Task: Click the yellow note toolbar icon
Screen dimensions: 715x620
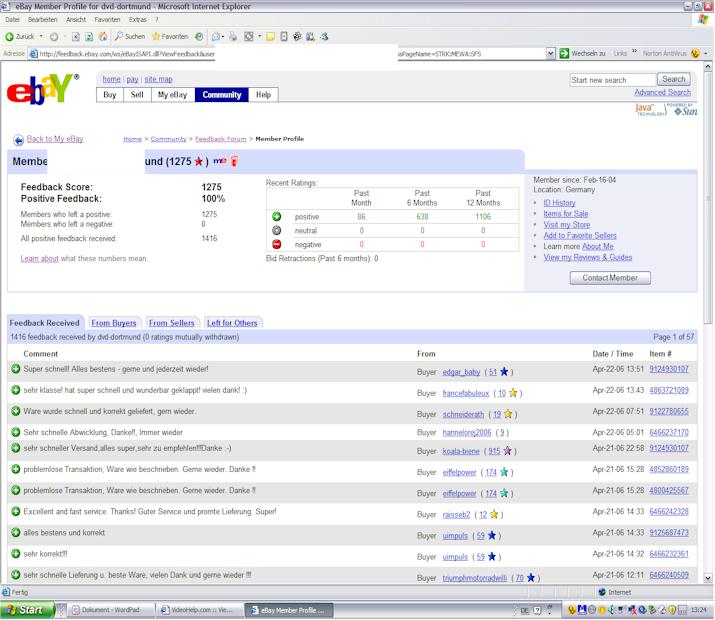Action: point(270,37)
